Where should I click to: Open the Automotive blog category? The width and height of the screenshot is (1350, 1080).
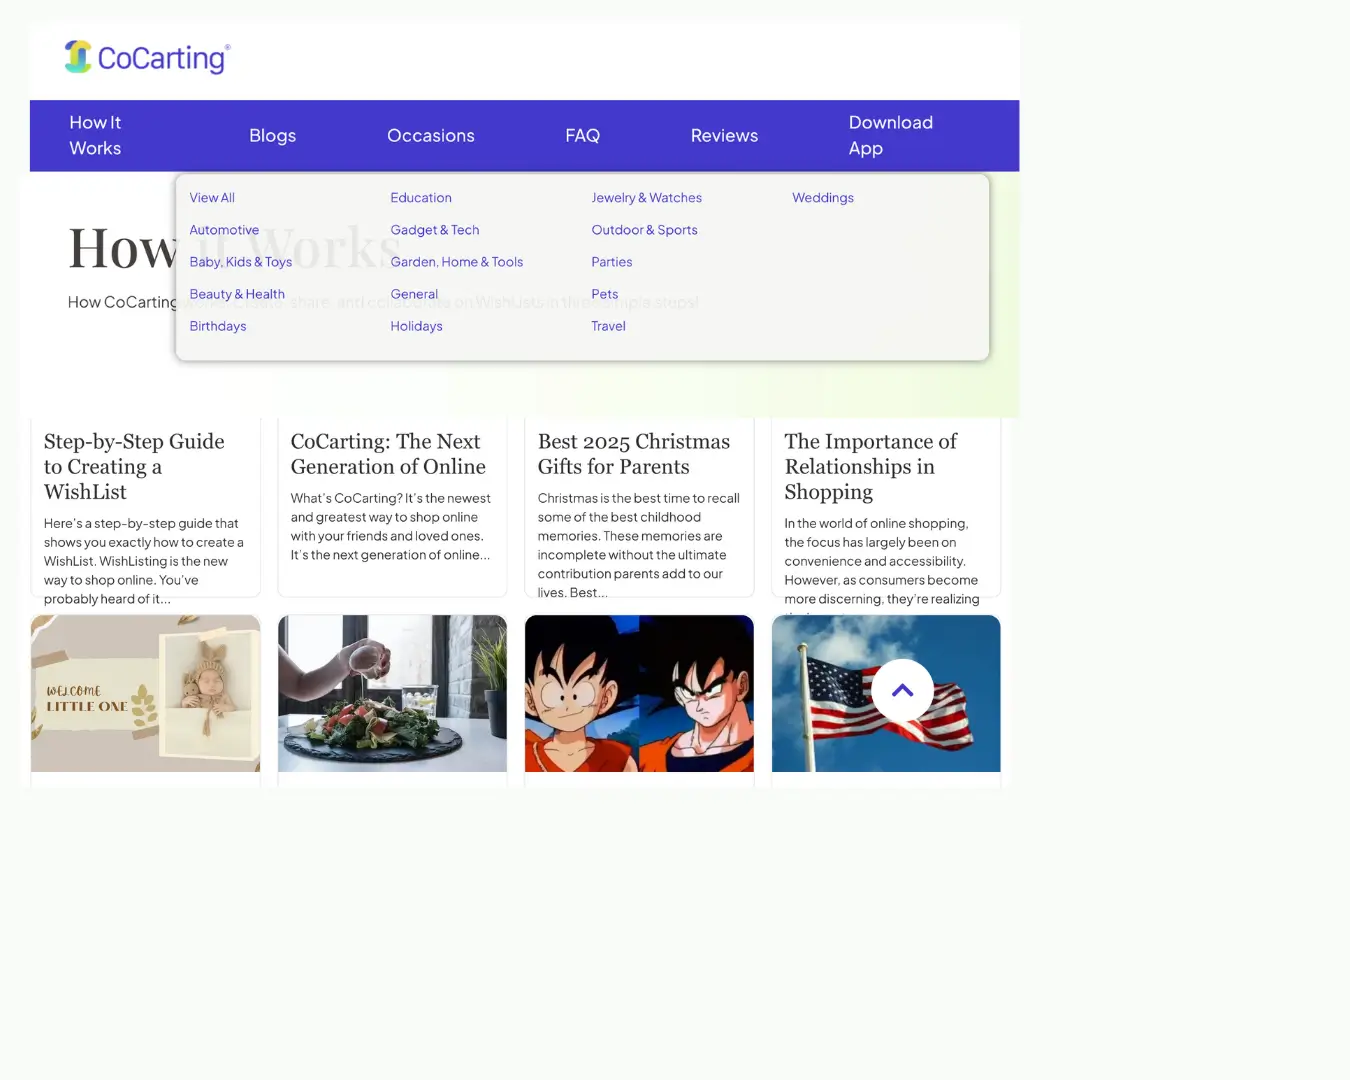click(x=224, y=229)
